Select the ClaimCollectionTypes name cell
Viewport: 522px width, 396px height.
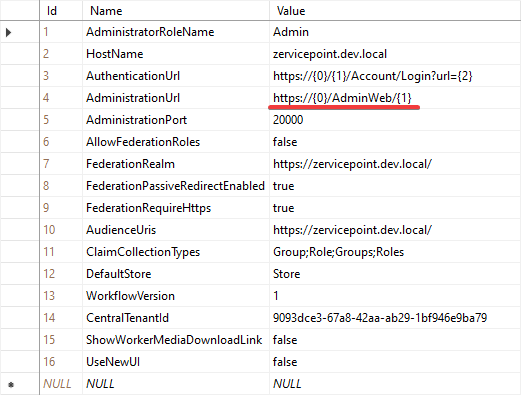point(176,252)
